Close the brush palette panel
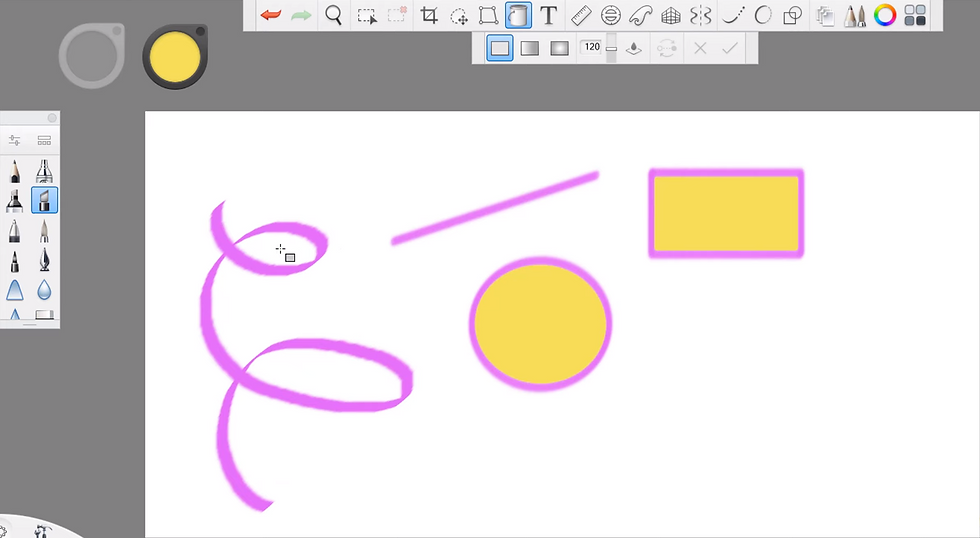The height and width of the screenshot is (538, 980). point(52,118)
